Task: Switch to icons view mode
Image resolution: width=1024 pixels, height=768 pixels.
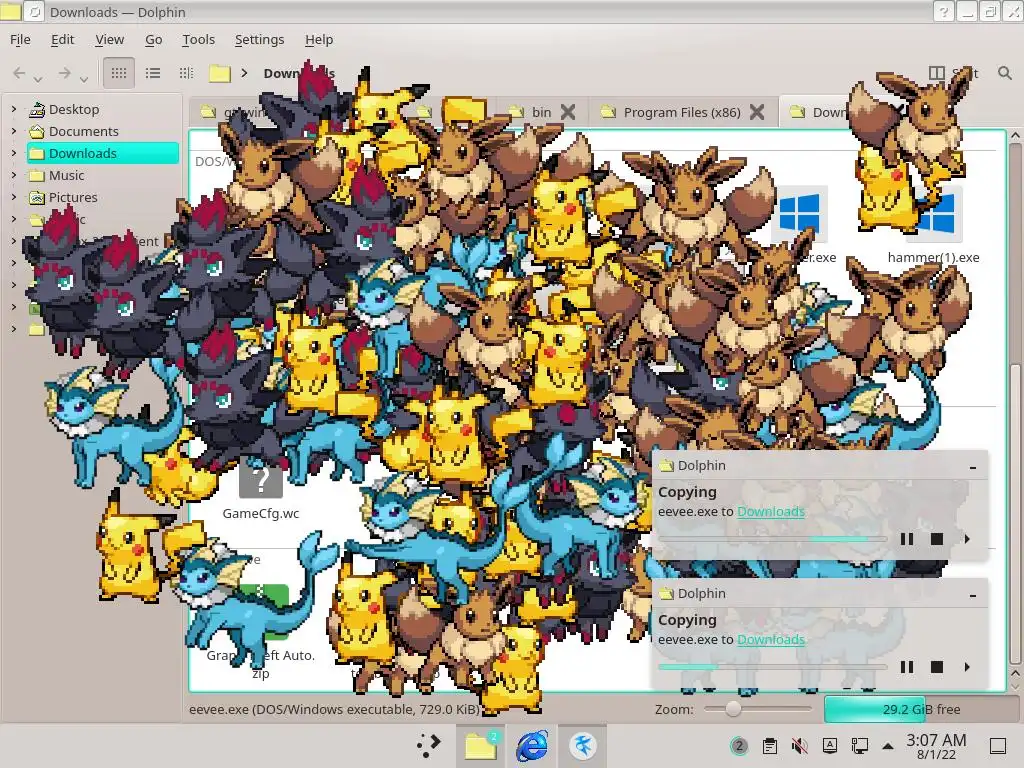Action: (x=119, y=72)
